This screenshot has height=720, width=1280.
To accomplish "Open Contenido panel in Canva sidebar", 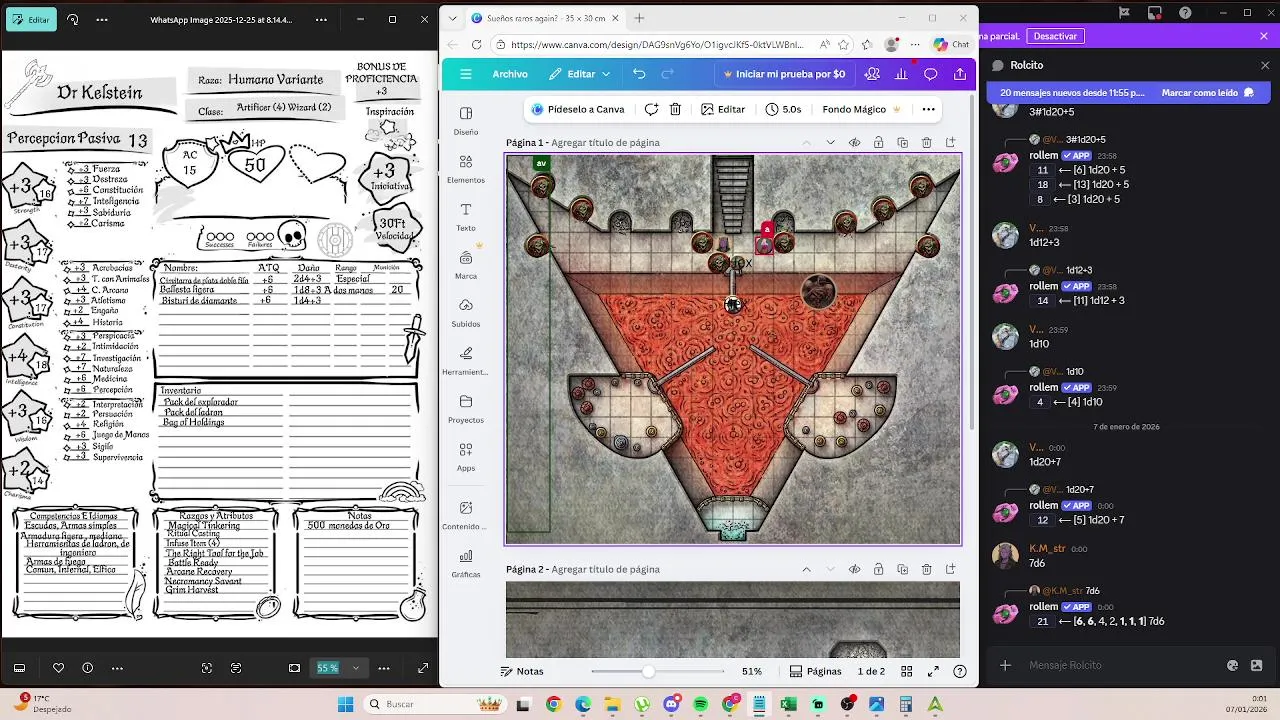I will tap(466, 515).
